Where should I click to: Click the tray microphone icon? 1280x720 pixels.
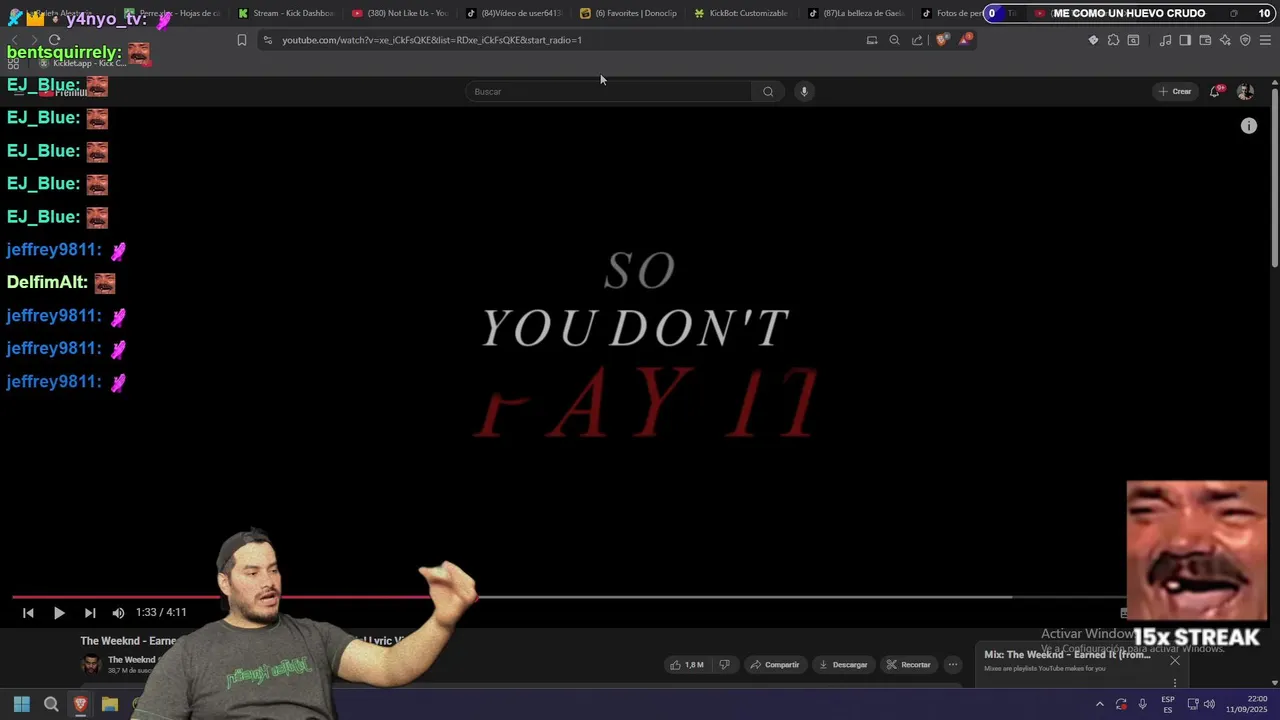pos(1142,704)
